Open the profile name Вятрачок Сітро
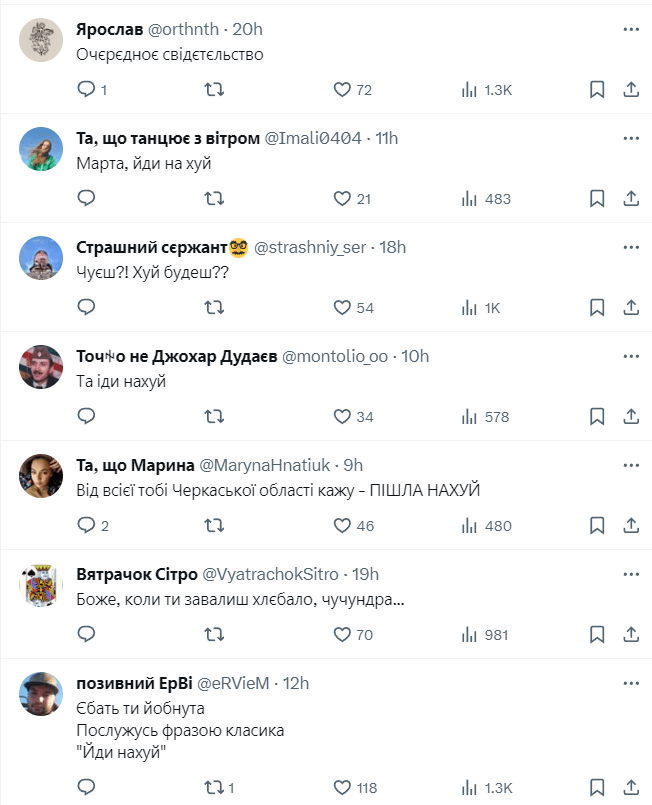This screenshot has height=805, width=652. (x=137, y=574)
